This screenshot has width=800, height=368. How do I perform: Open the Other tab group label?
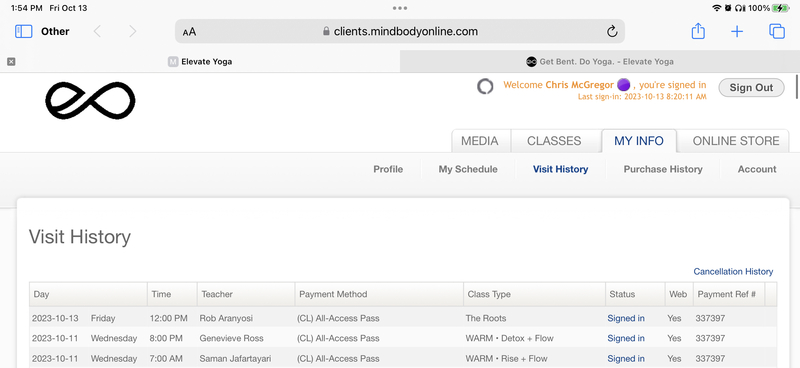coord(55,32)
